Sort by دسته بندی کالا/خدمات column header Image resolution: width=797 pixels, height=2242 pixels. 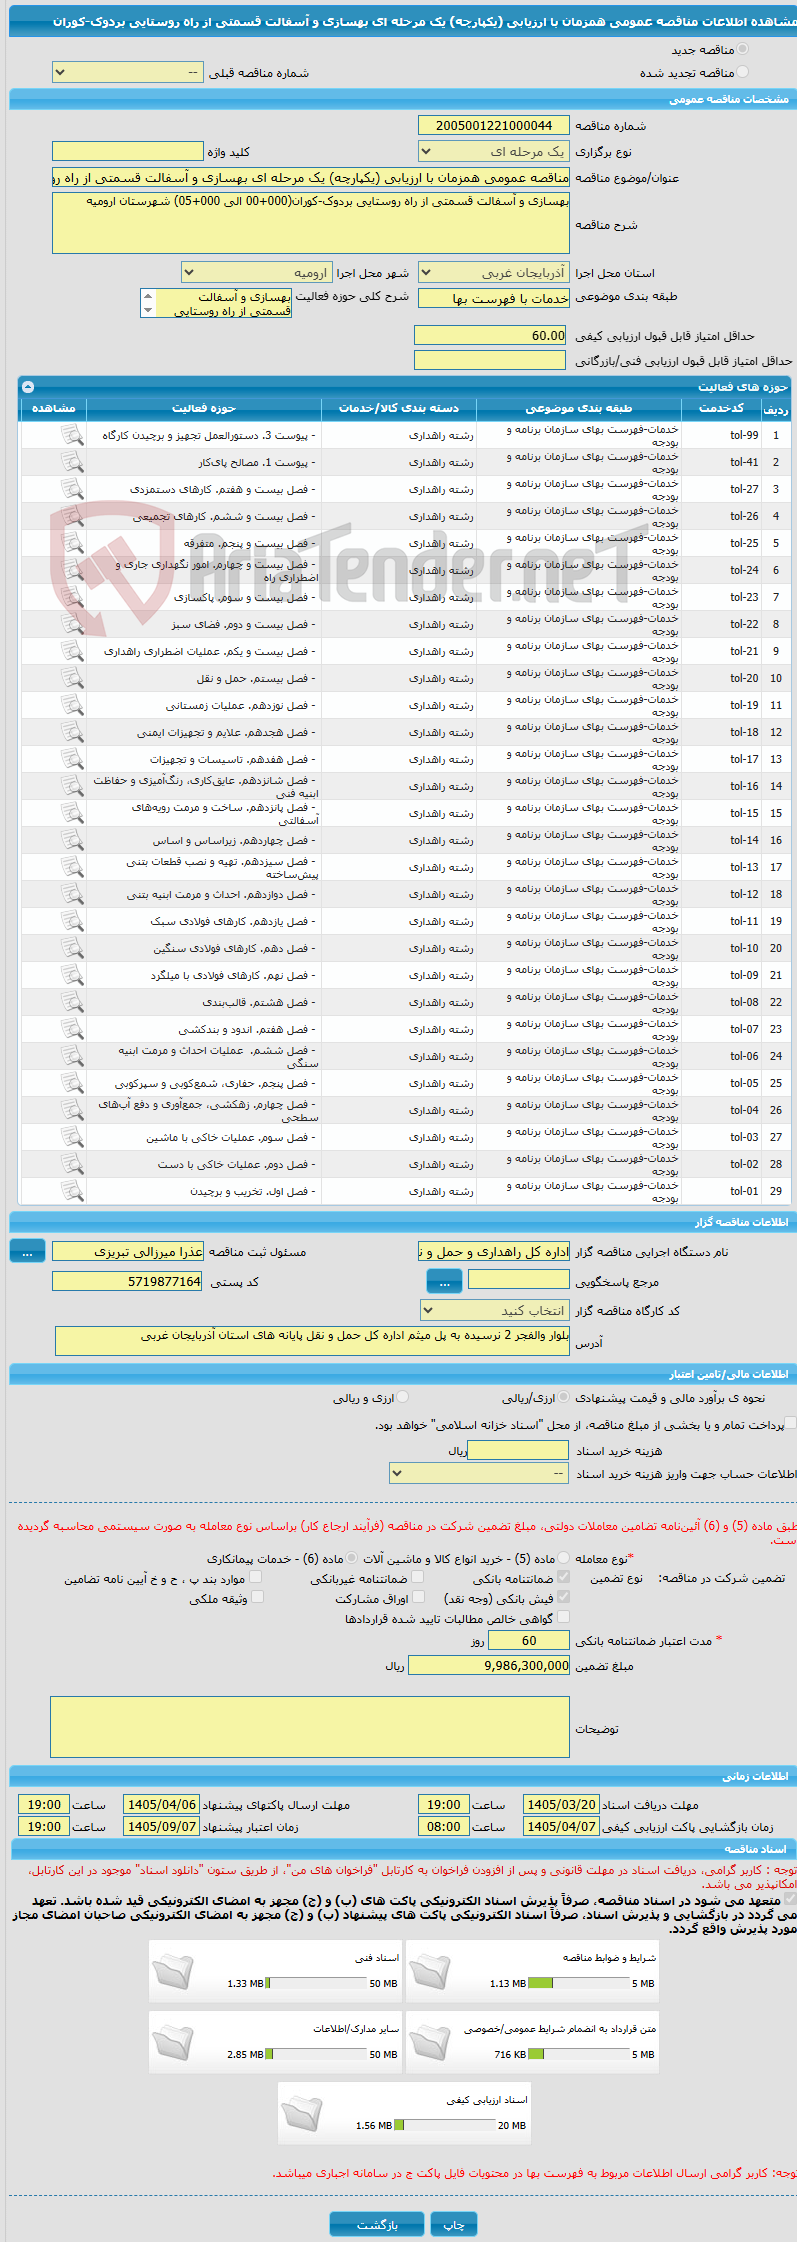click(399, 408)
